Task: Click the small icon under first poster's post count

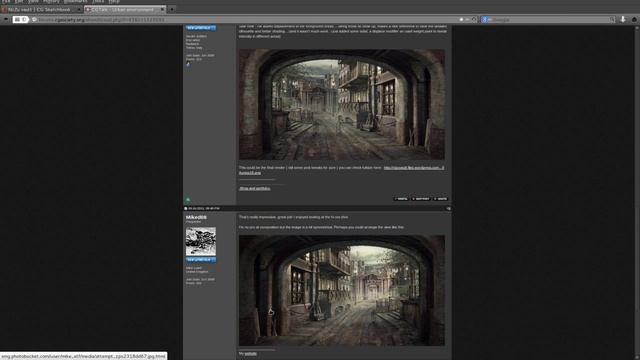Action: coord(188,64)
